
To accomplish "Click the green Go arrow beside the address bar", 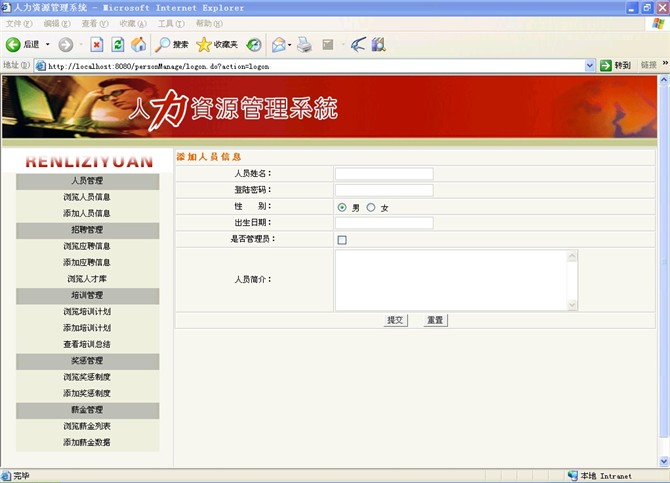I will (x=606, y=65).
